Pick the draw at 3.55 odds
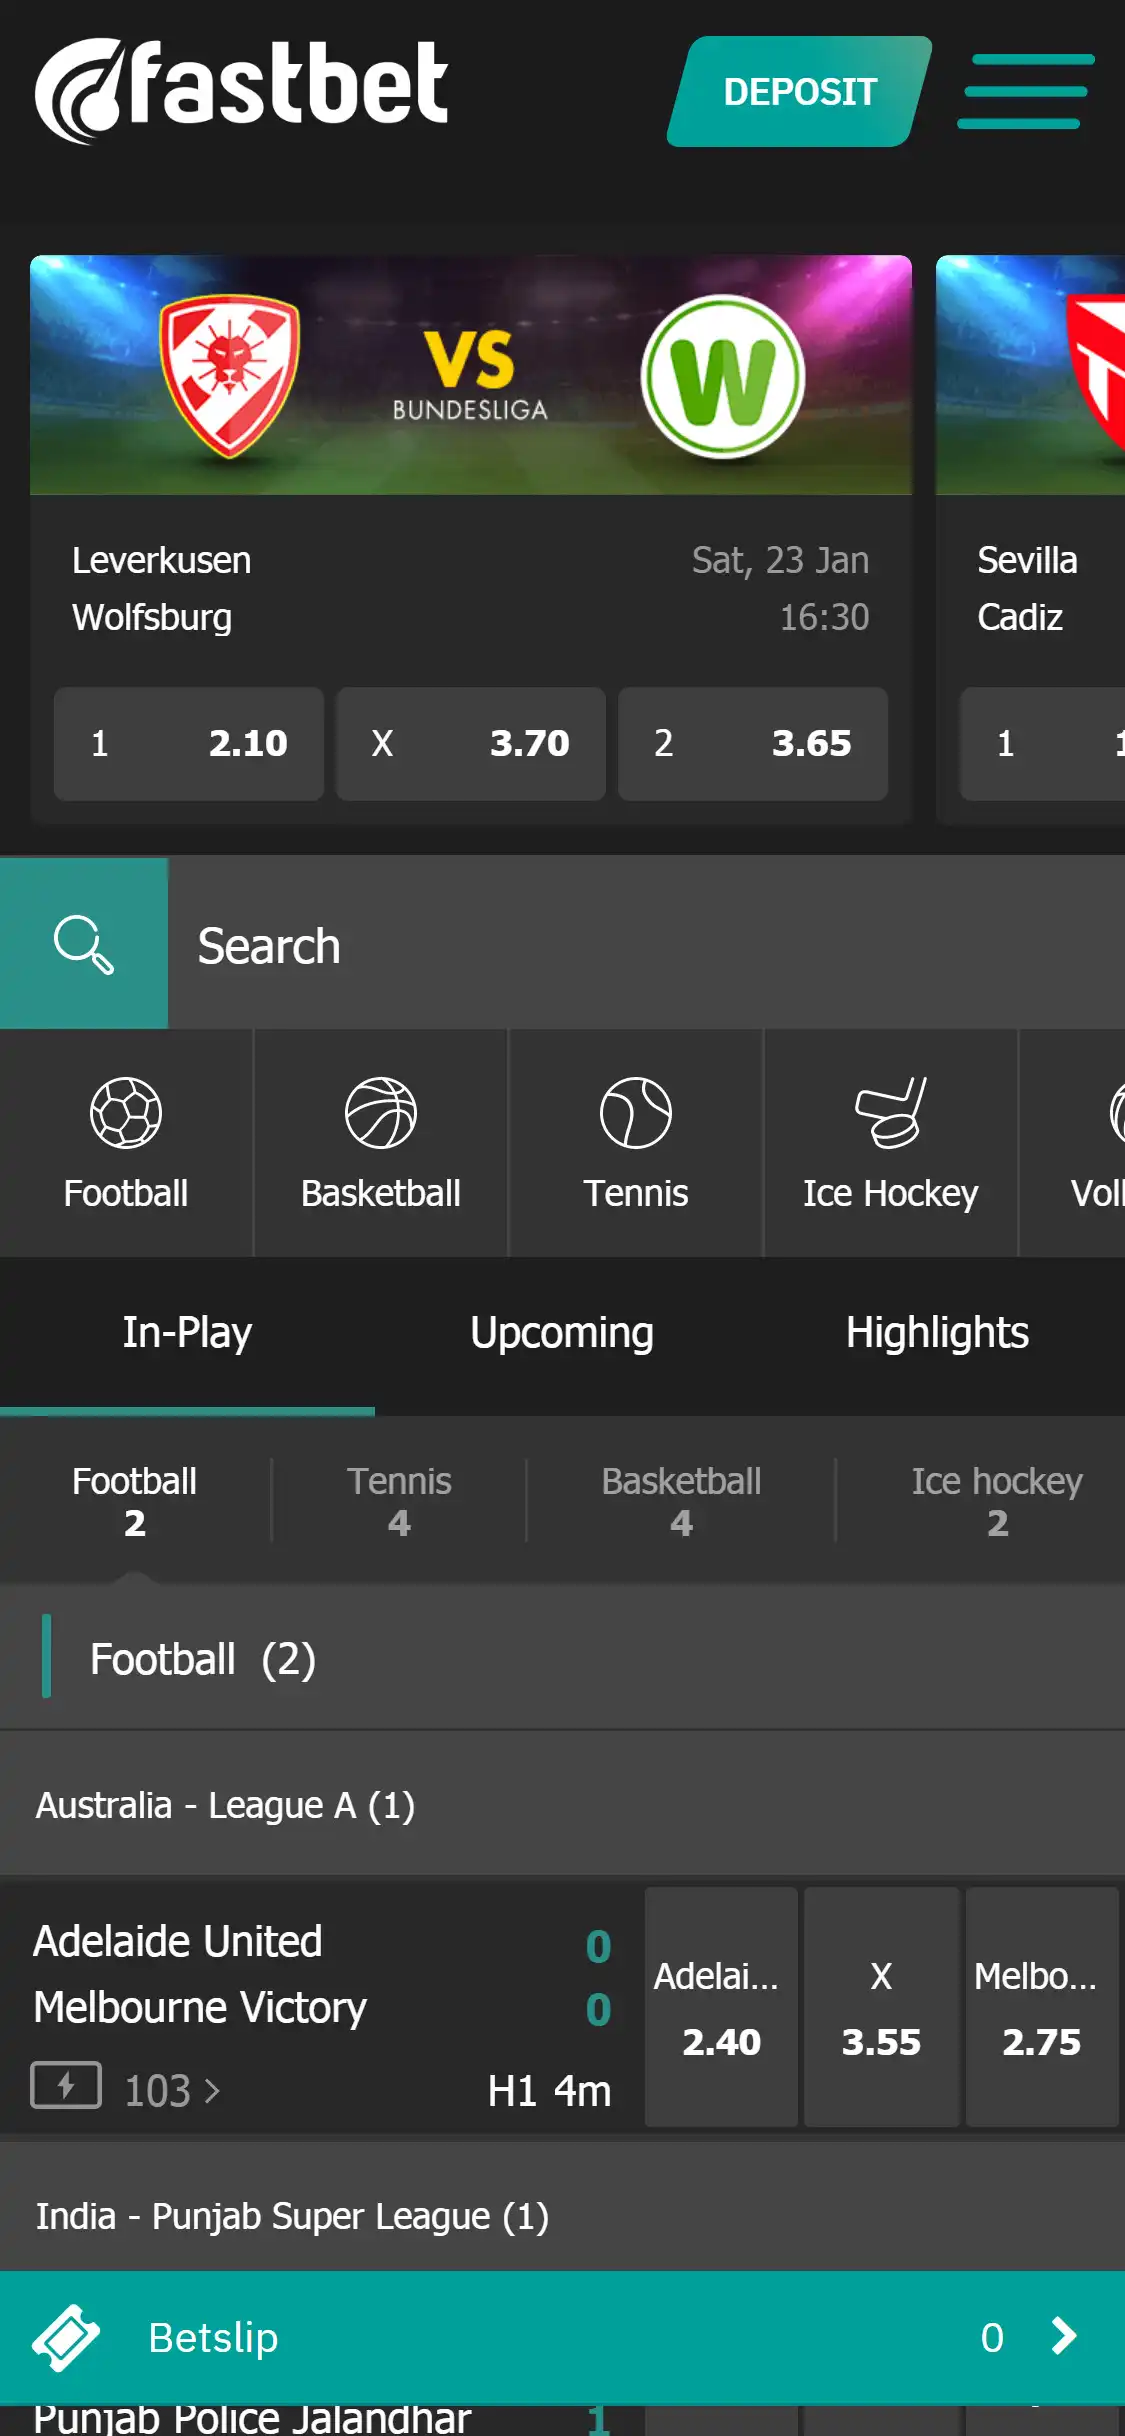 click(881, 2006)
